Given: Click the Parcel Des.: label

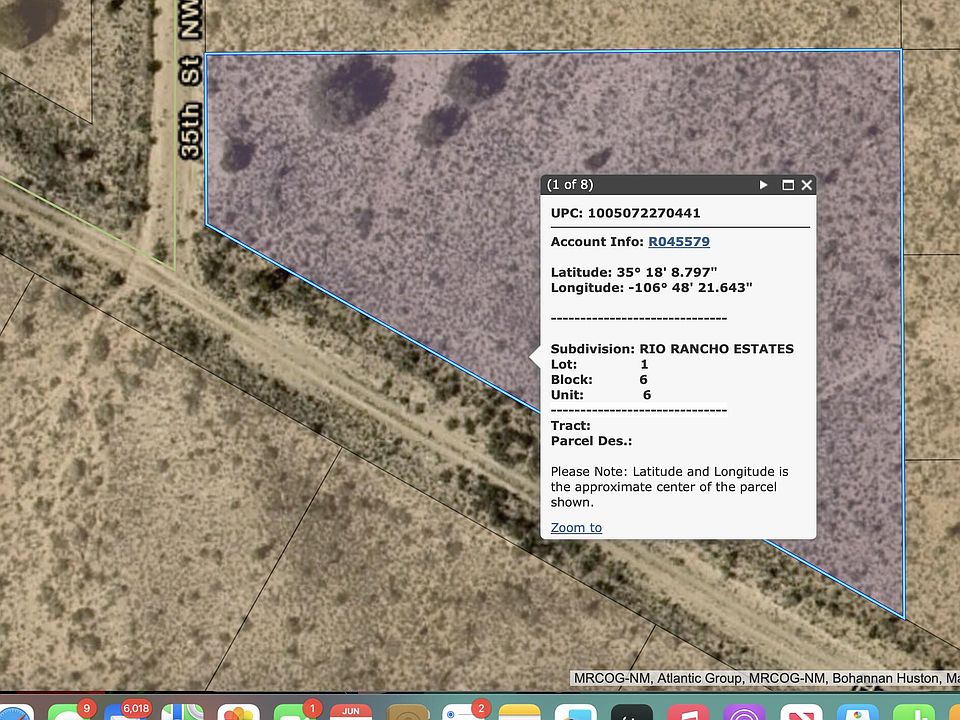Looking at the screenshot, I should click(591, 440).
